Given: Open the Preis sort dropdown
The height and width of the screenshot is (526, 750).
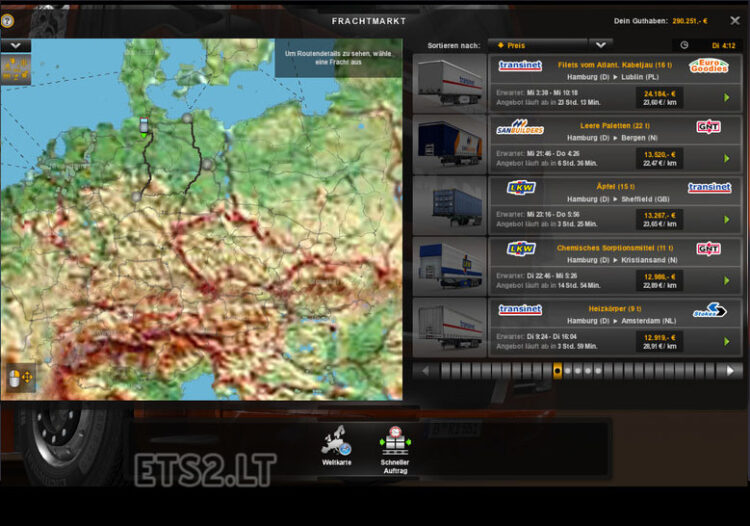Looking at the screenshot, I should [537, 45].
